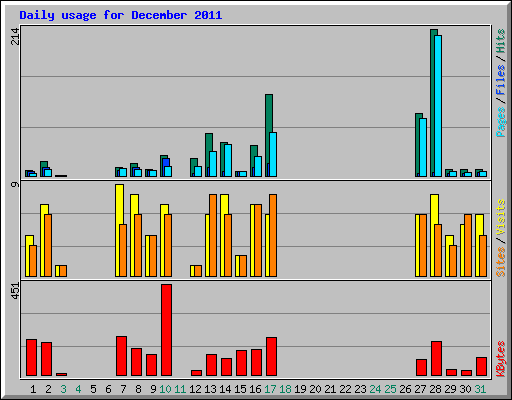The height and width of the screenshot is (400, 512).
Task: Click day label 5 on the axis
Action: [x=93, y=389]
